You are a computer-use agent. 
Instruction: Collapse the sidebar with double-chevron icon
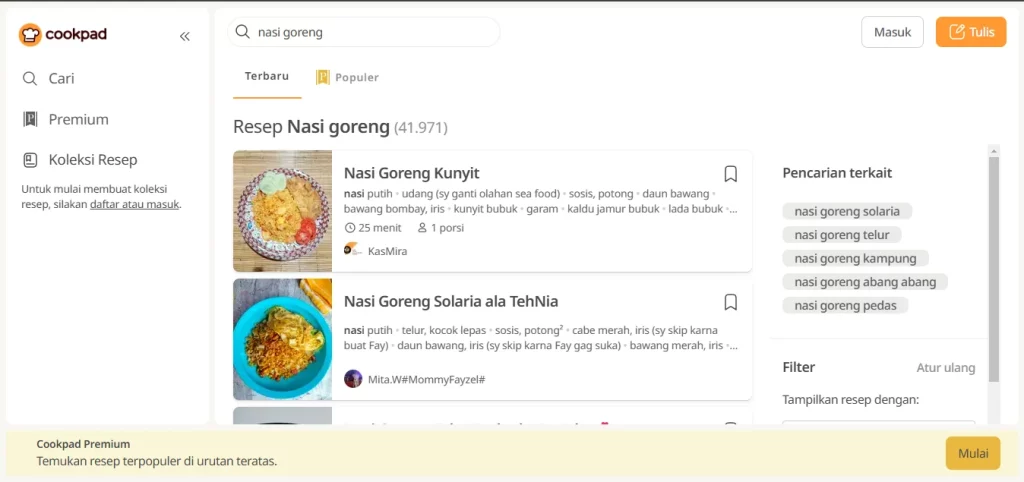tap(185, 37)
